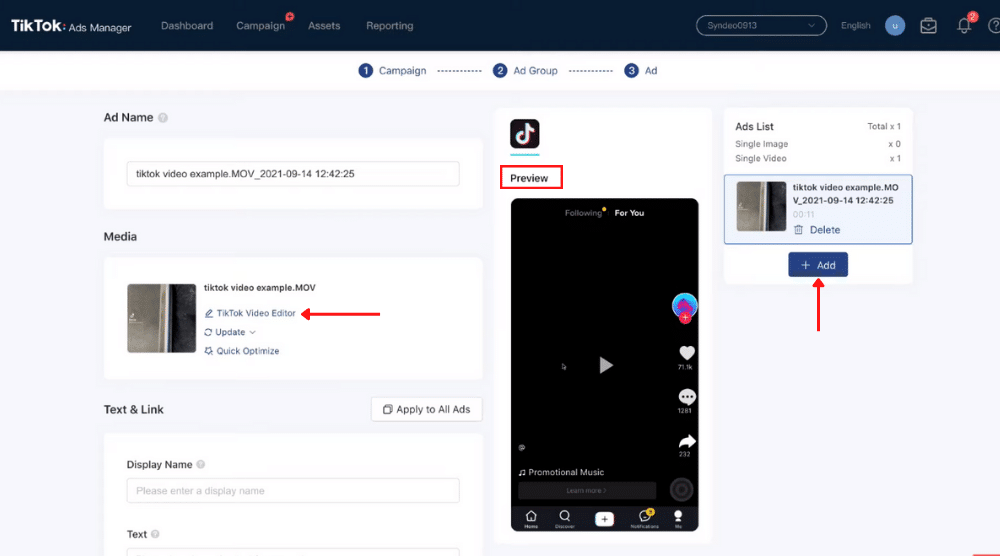
Task: Expand the Syndeo0913 account dropdown
Action: [x=761, y=26]
